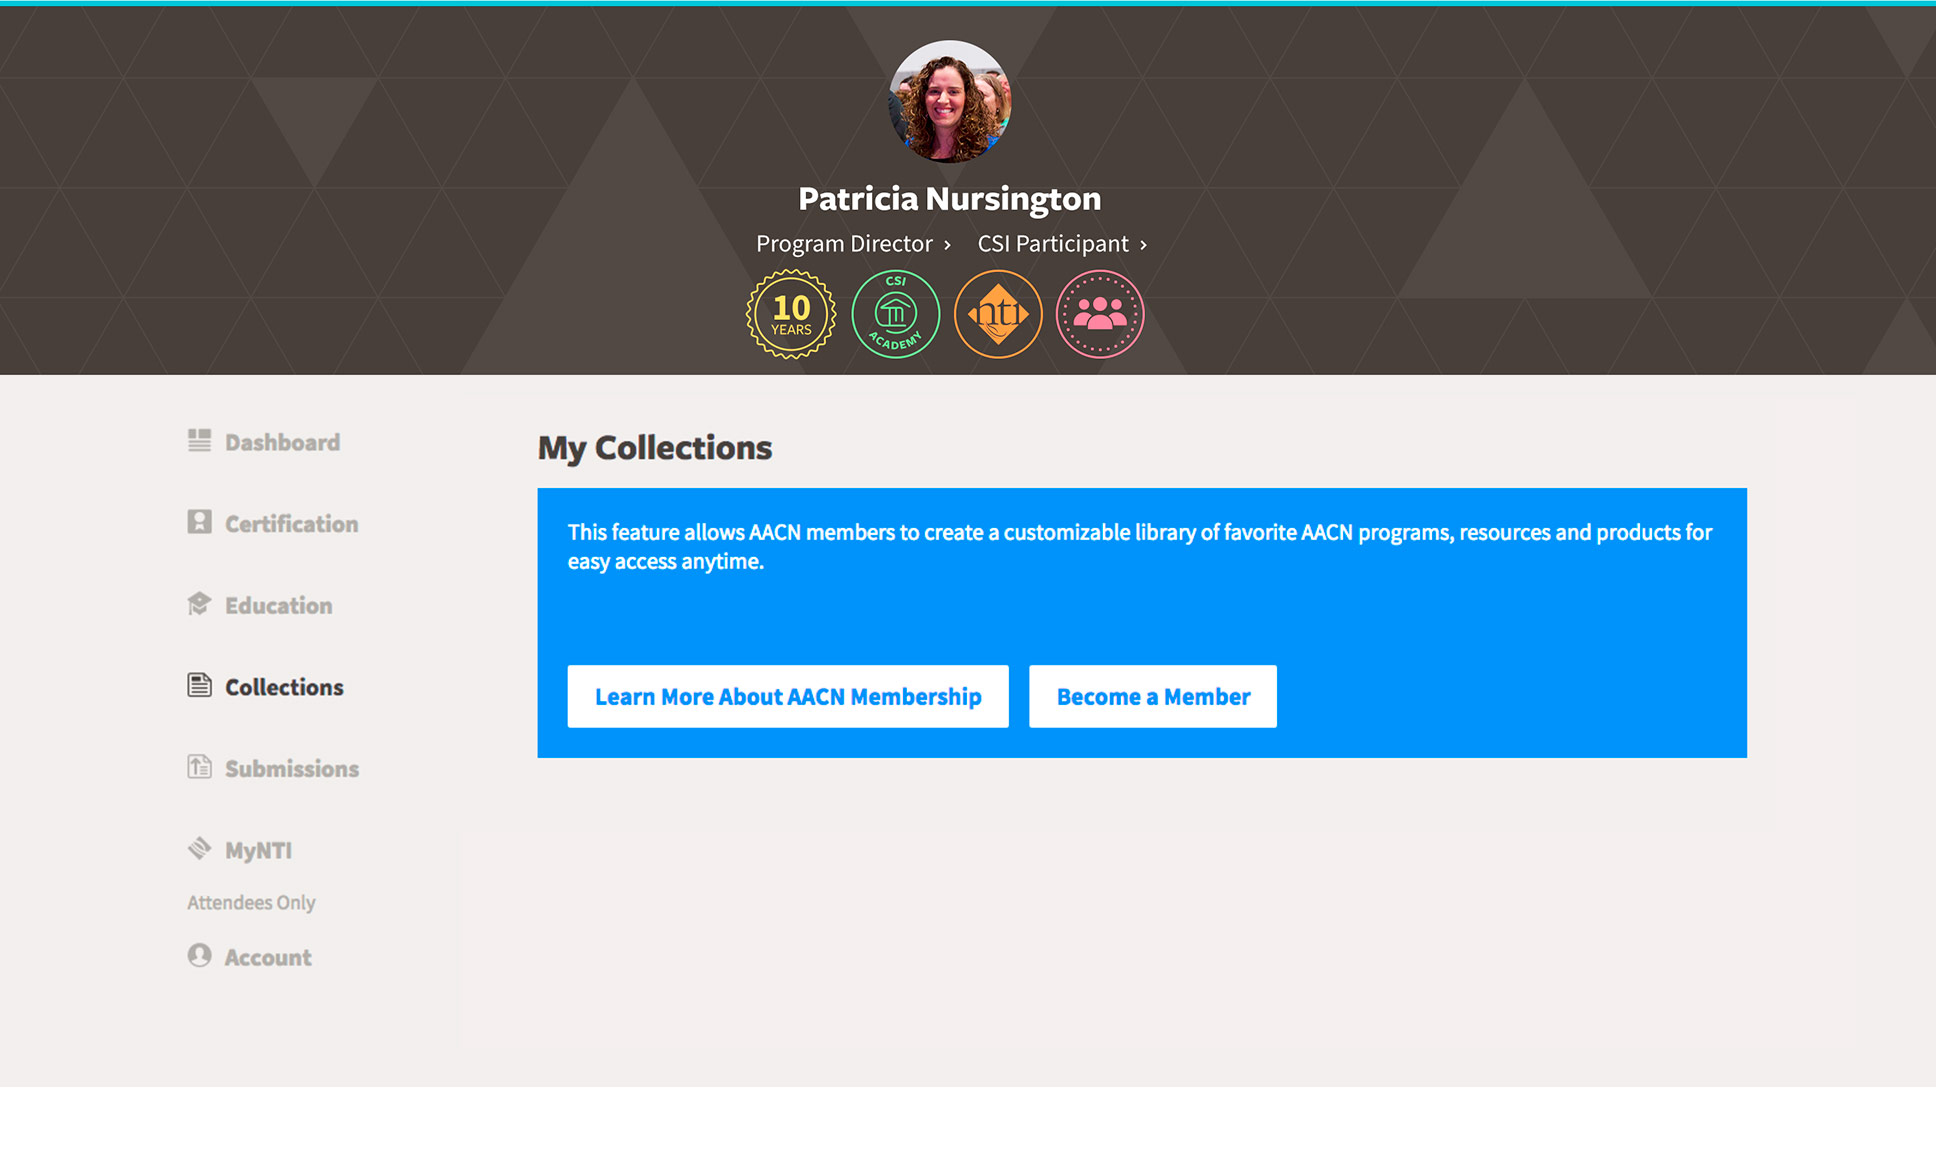Screen dimensions: 1936x1150
Task: Expand the Program Director chevron
Action: point(947,245)
